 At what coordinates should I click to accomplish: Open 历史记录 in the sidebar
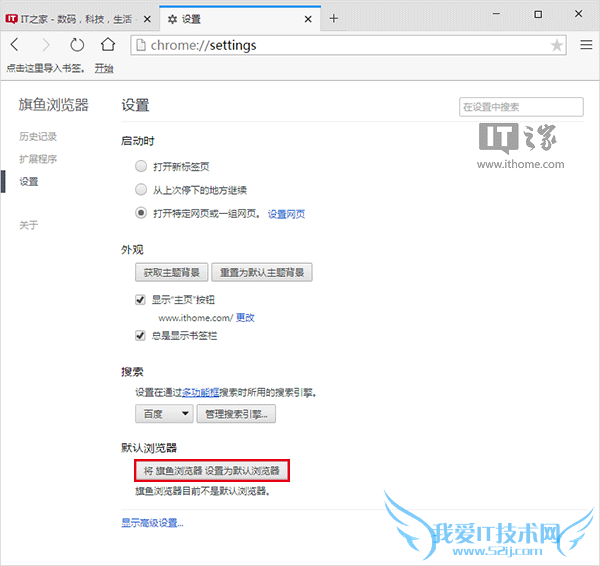click(38, 136)
